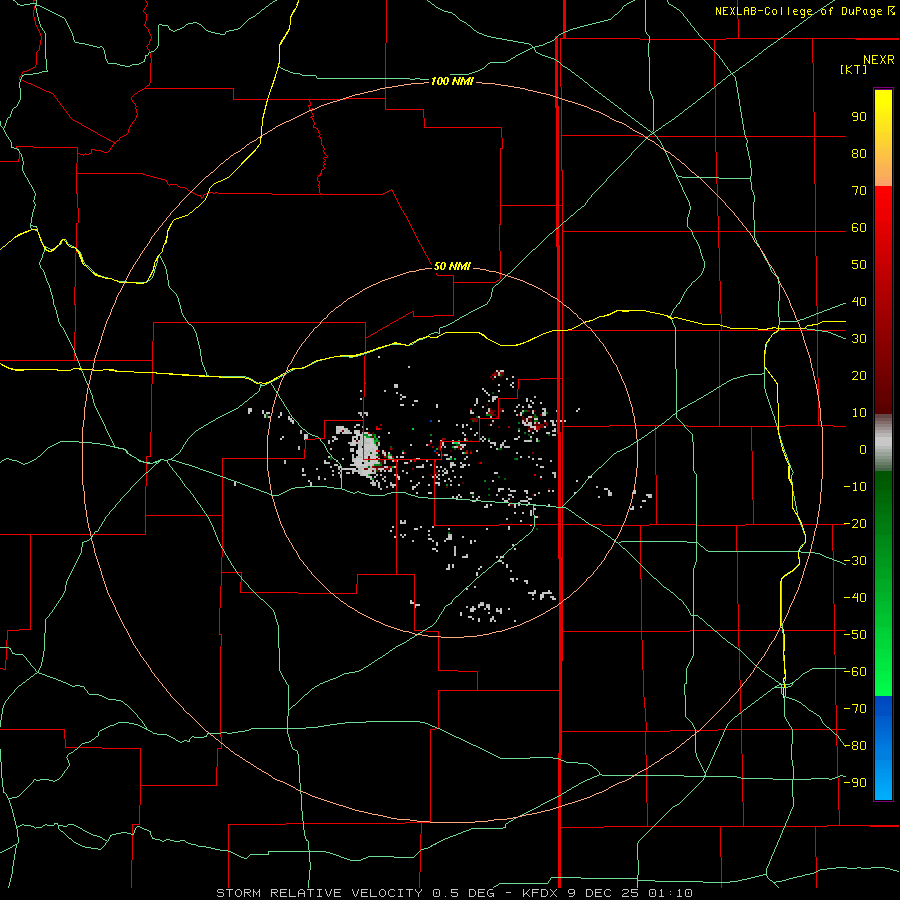
Task: Click the "70" scale tick label
Action: point(859,191)
